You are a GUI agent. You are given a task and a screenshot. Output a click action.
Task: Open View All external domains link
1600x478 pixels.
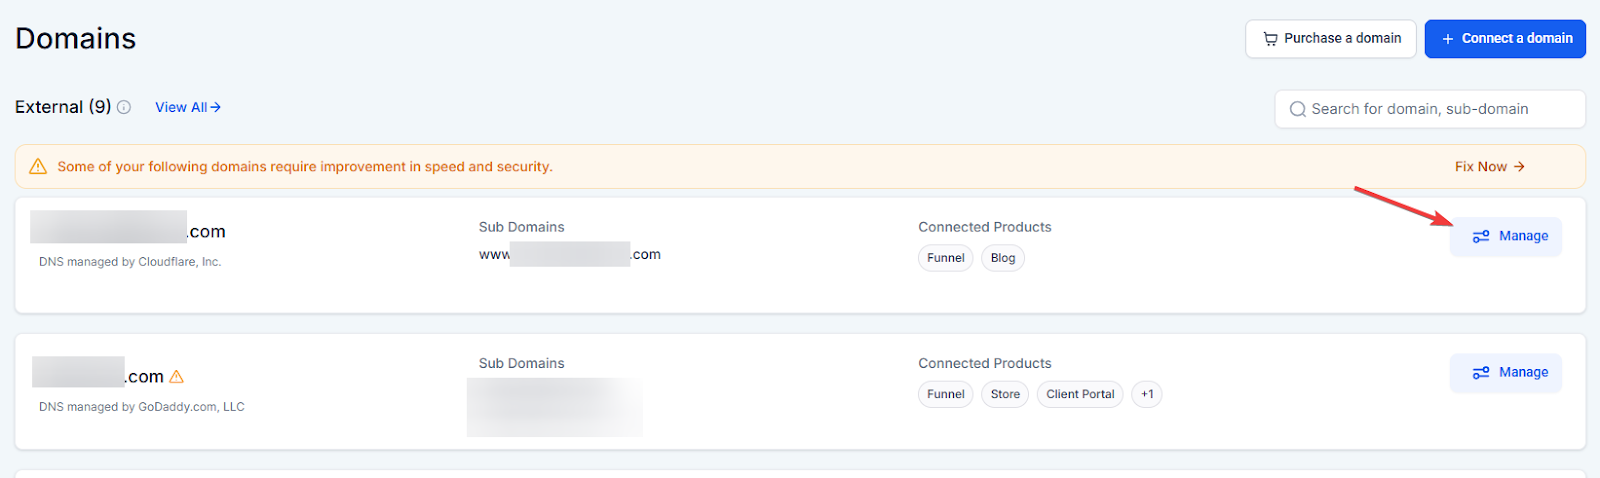[187, 107]
